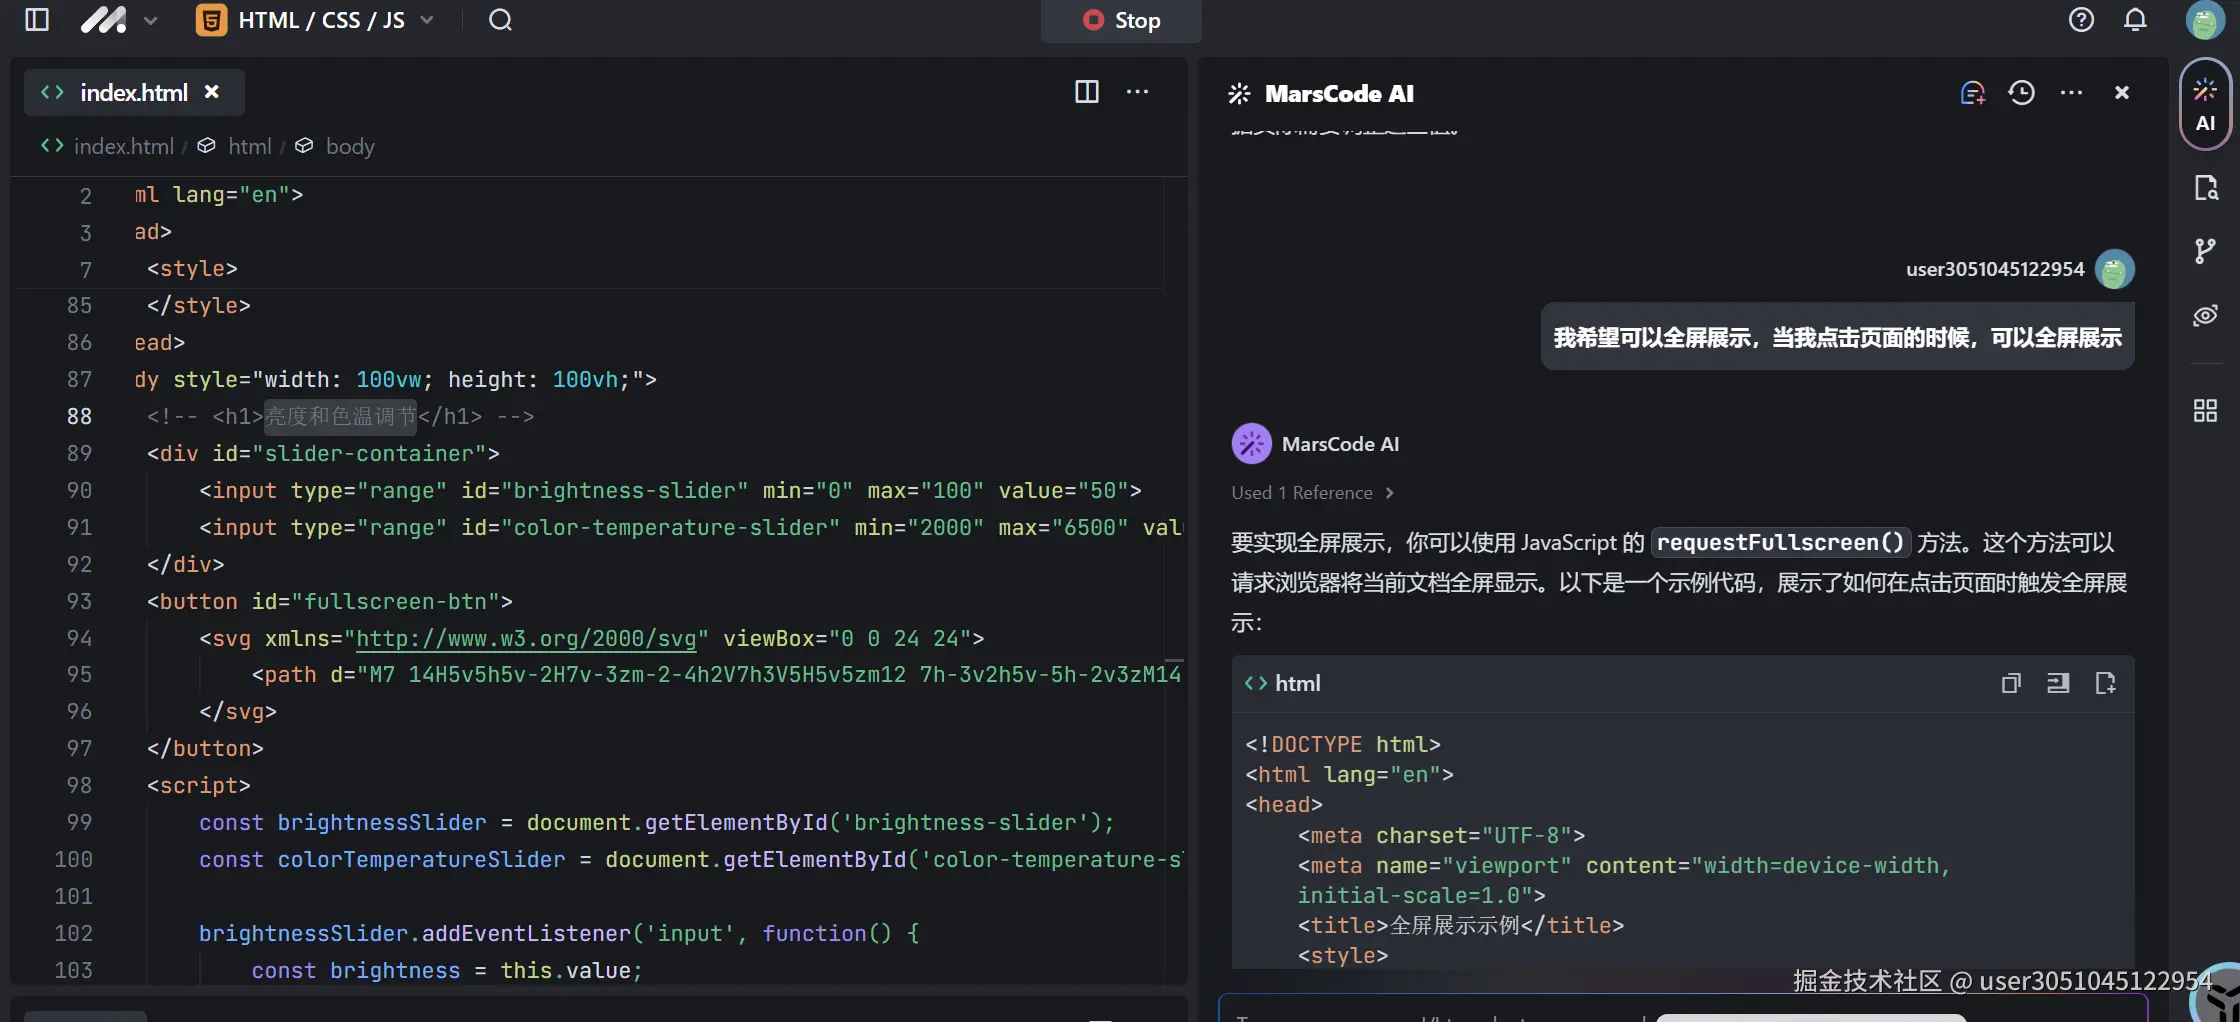
Task: Split the editor view
Action: (1087, 92)
